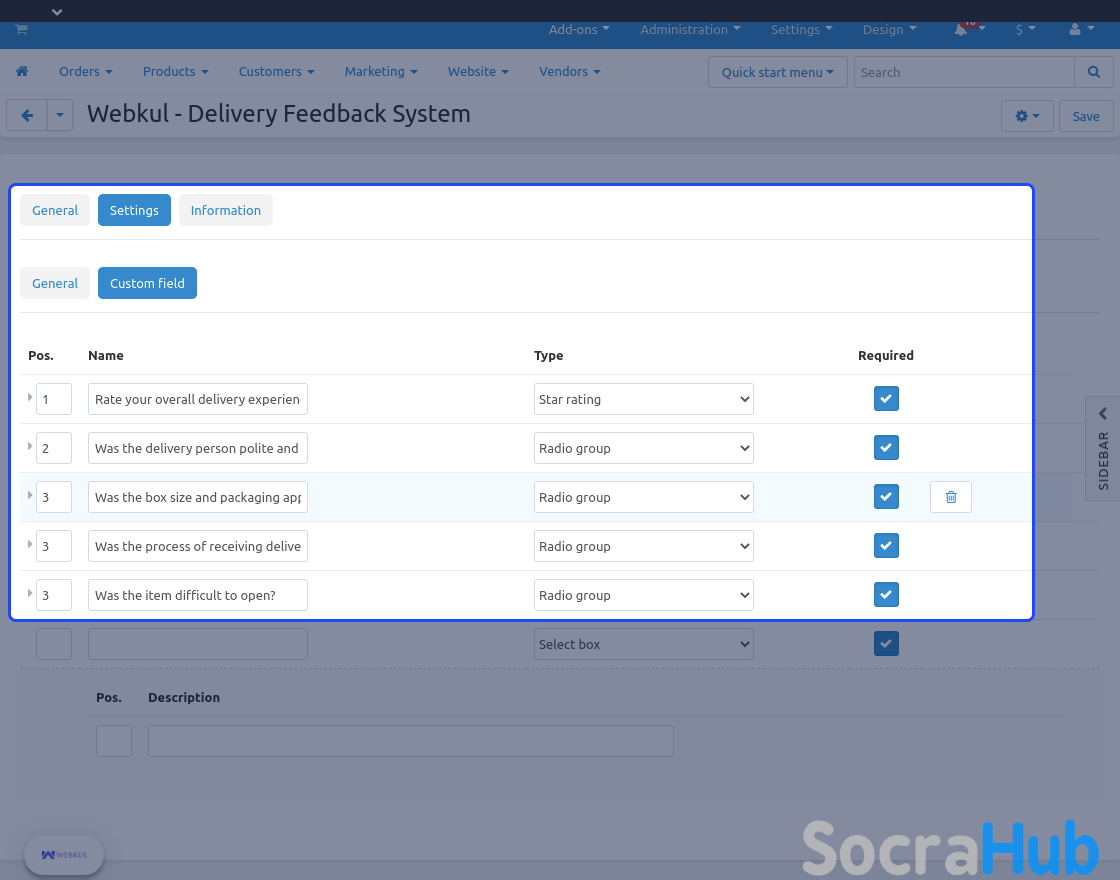Image resolution: width=1120 pixels, height=880 pixels.
Task: Open the top Settings menu
Action: [x=801, y=29]
